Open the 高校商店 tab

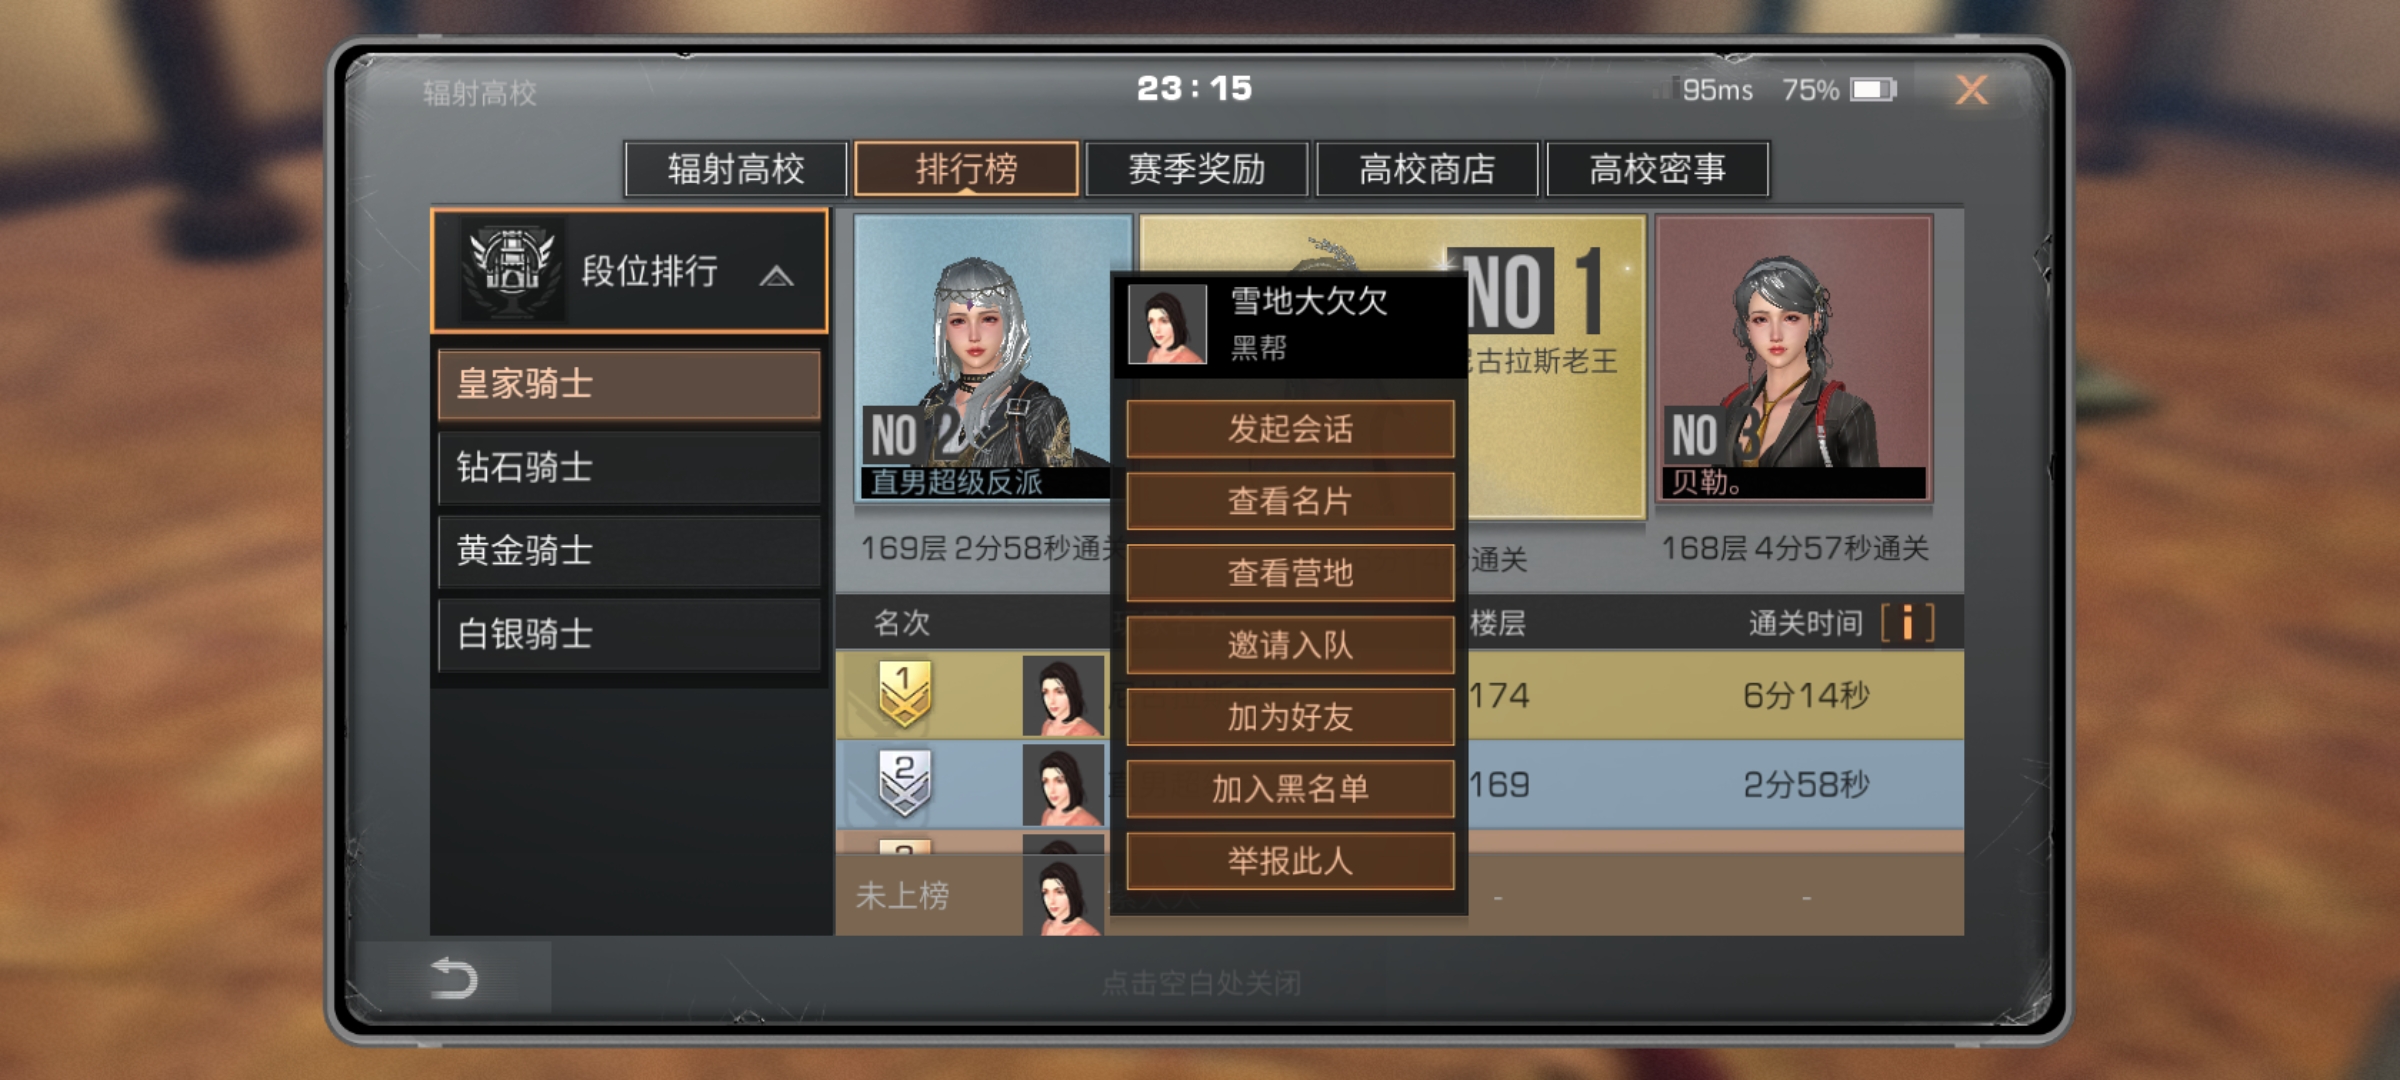click(x=1427, y=169)
